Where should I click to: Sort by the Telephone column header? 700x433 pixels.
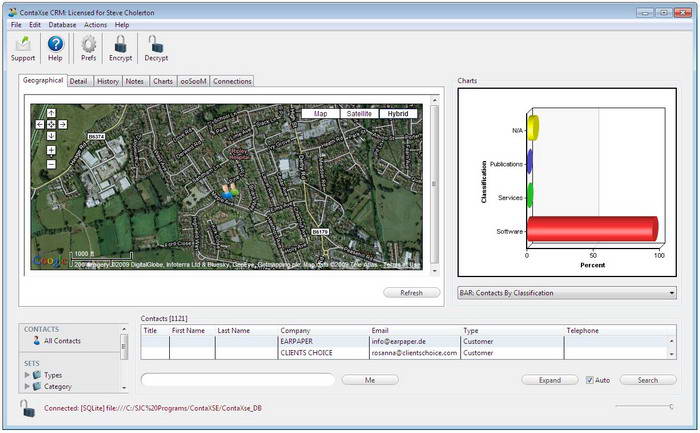[620, 331]
